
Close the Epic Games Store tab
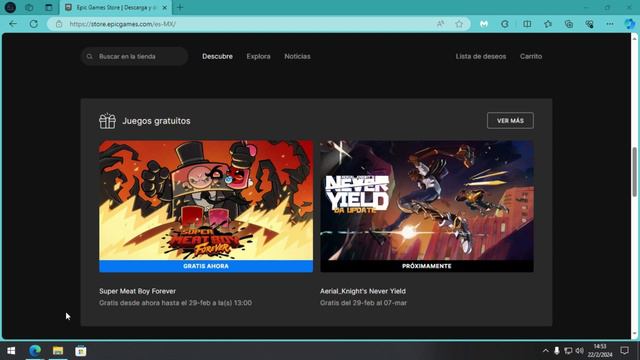[164, 7]
